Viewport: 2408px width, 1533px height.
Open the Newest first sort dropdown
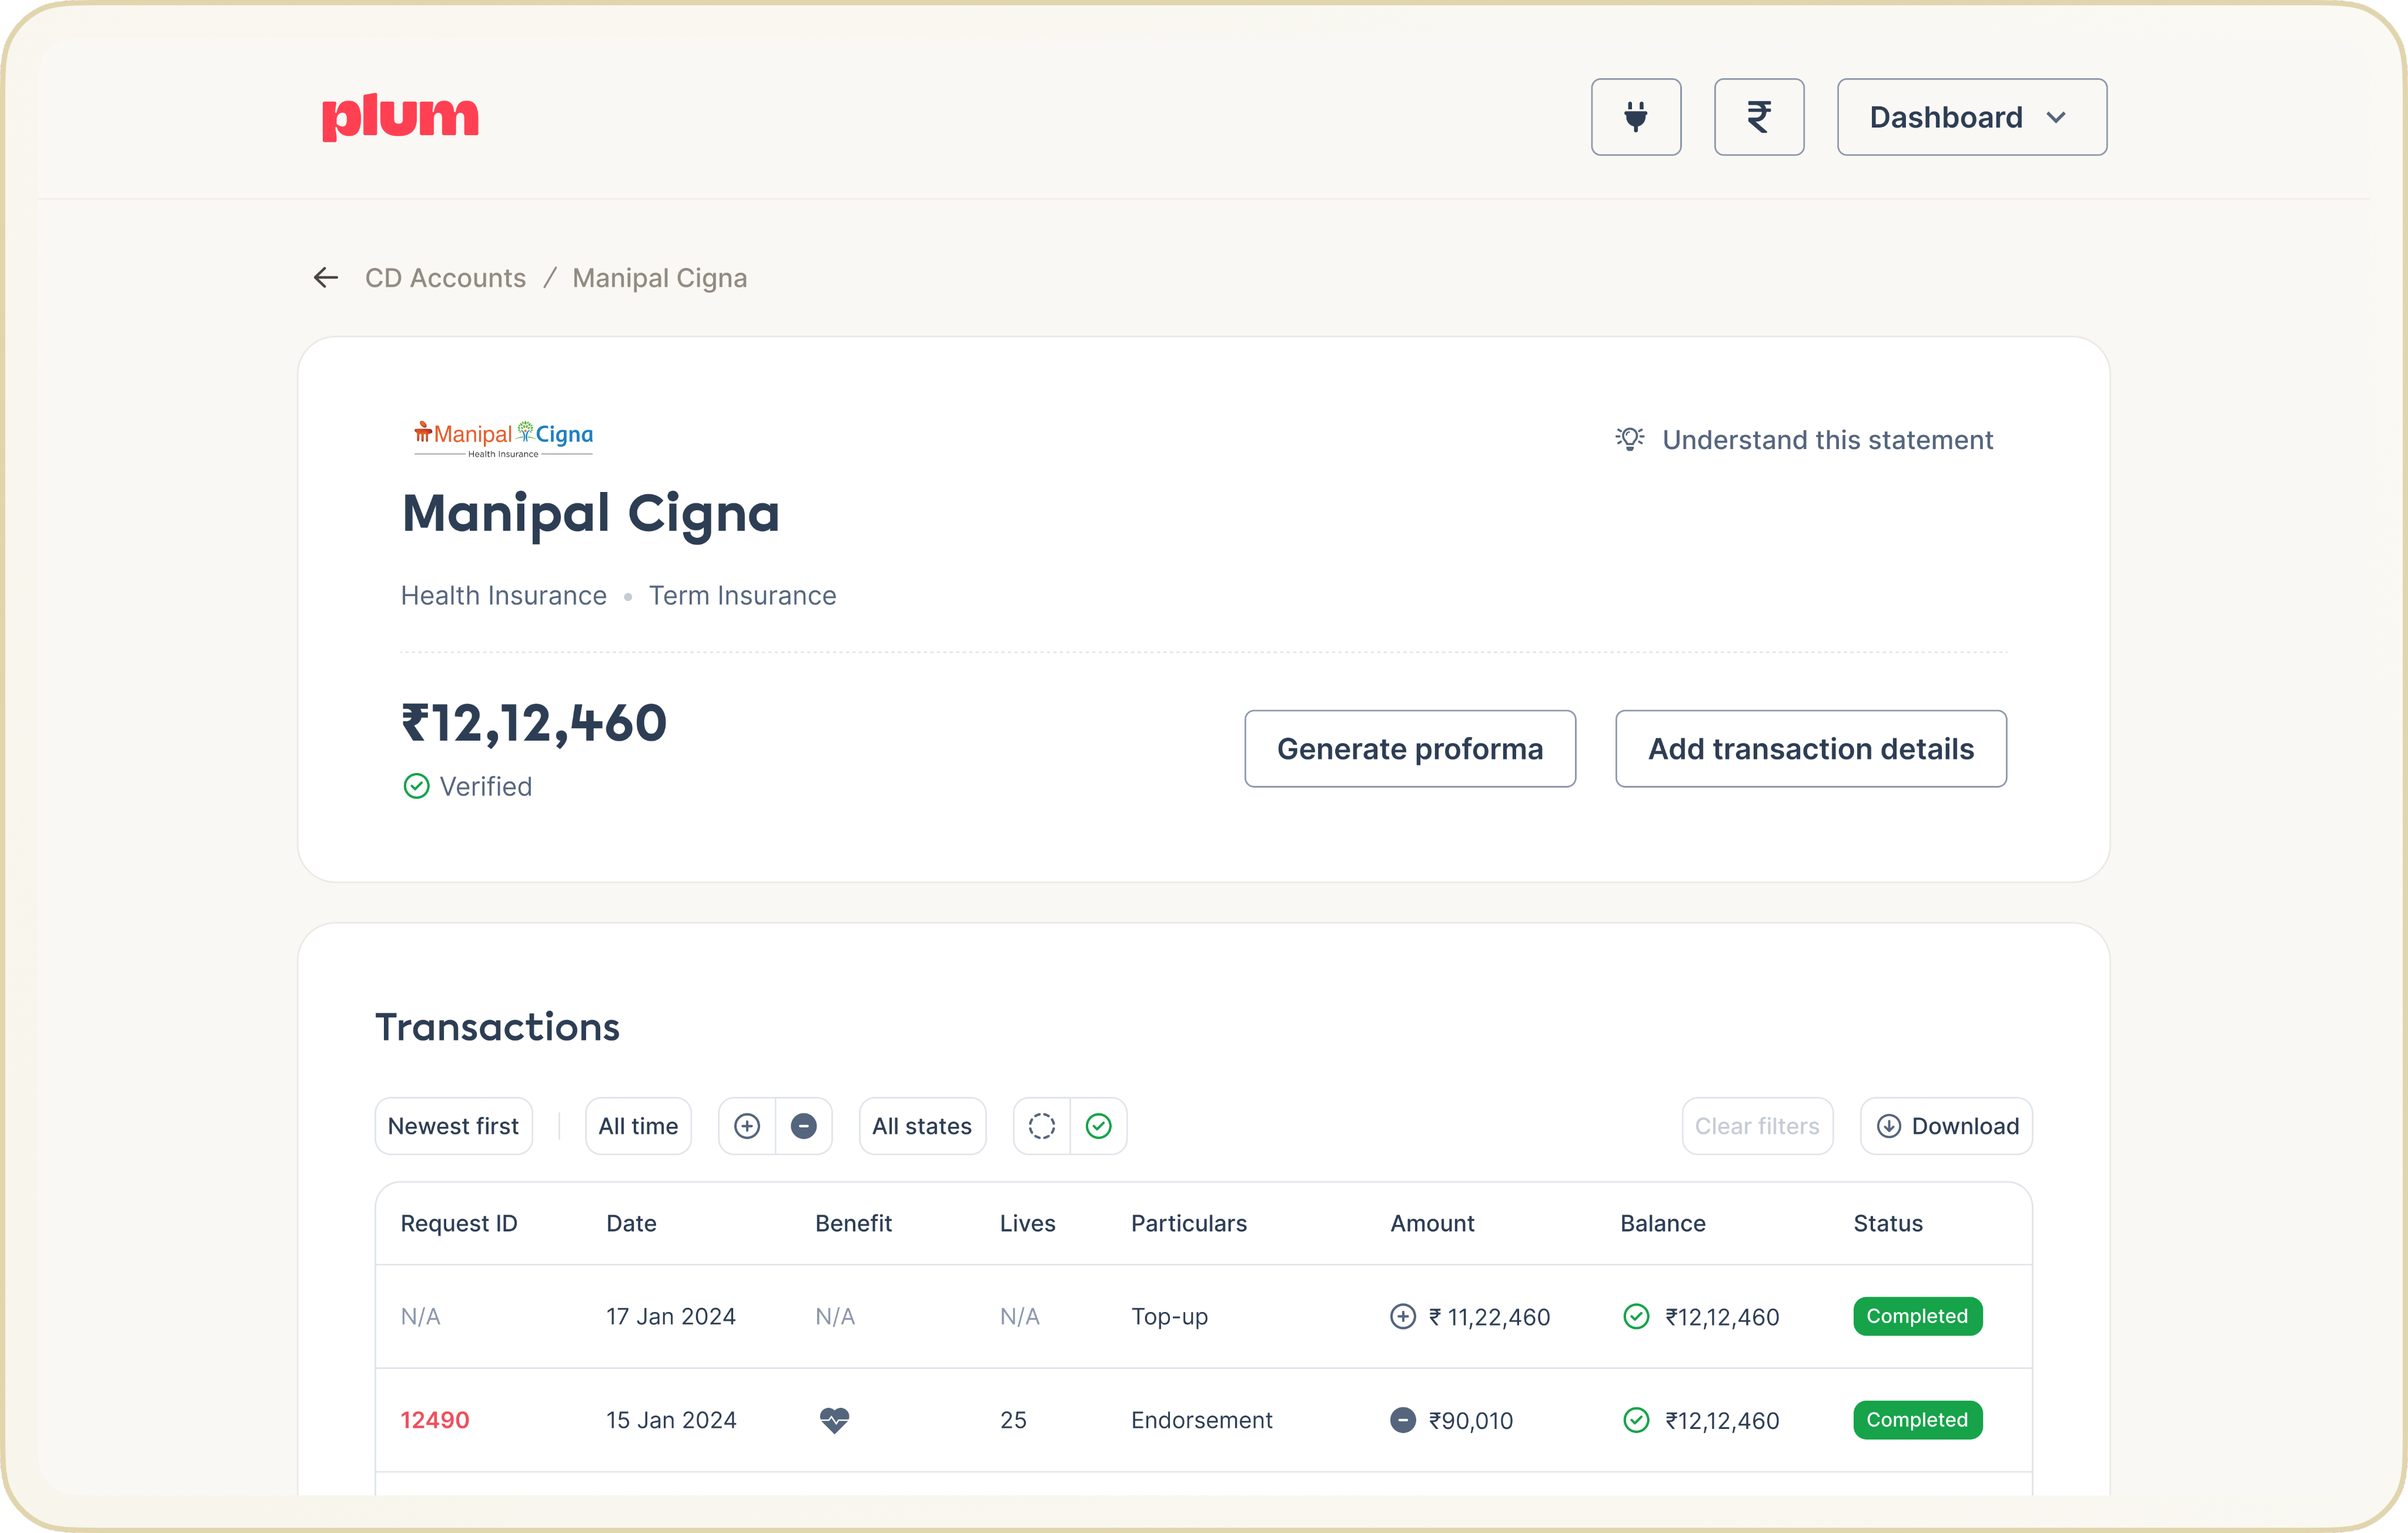pos(453,1126)
